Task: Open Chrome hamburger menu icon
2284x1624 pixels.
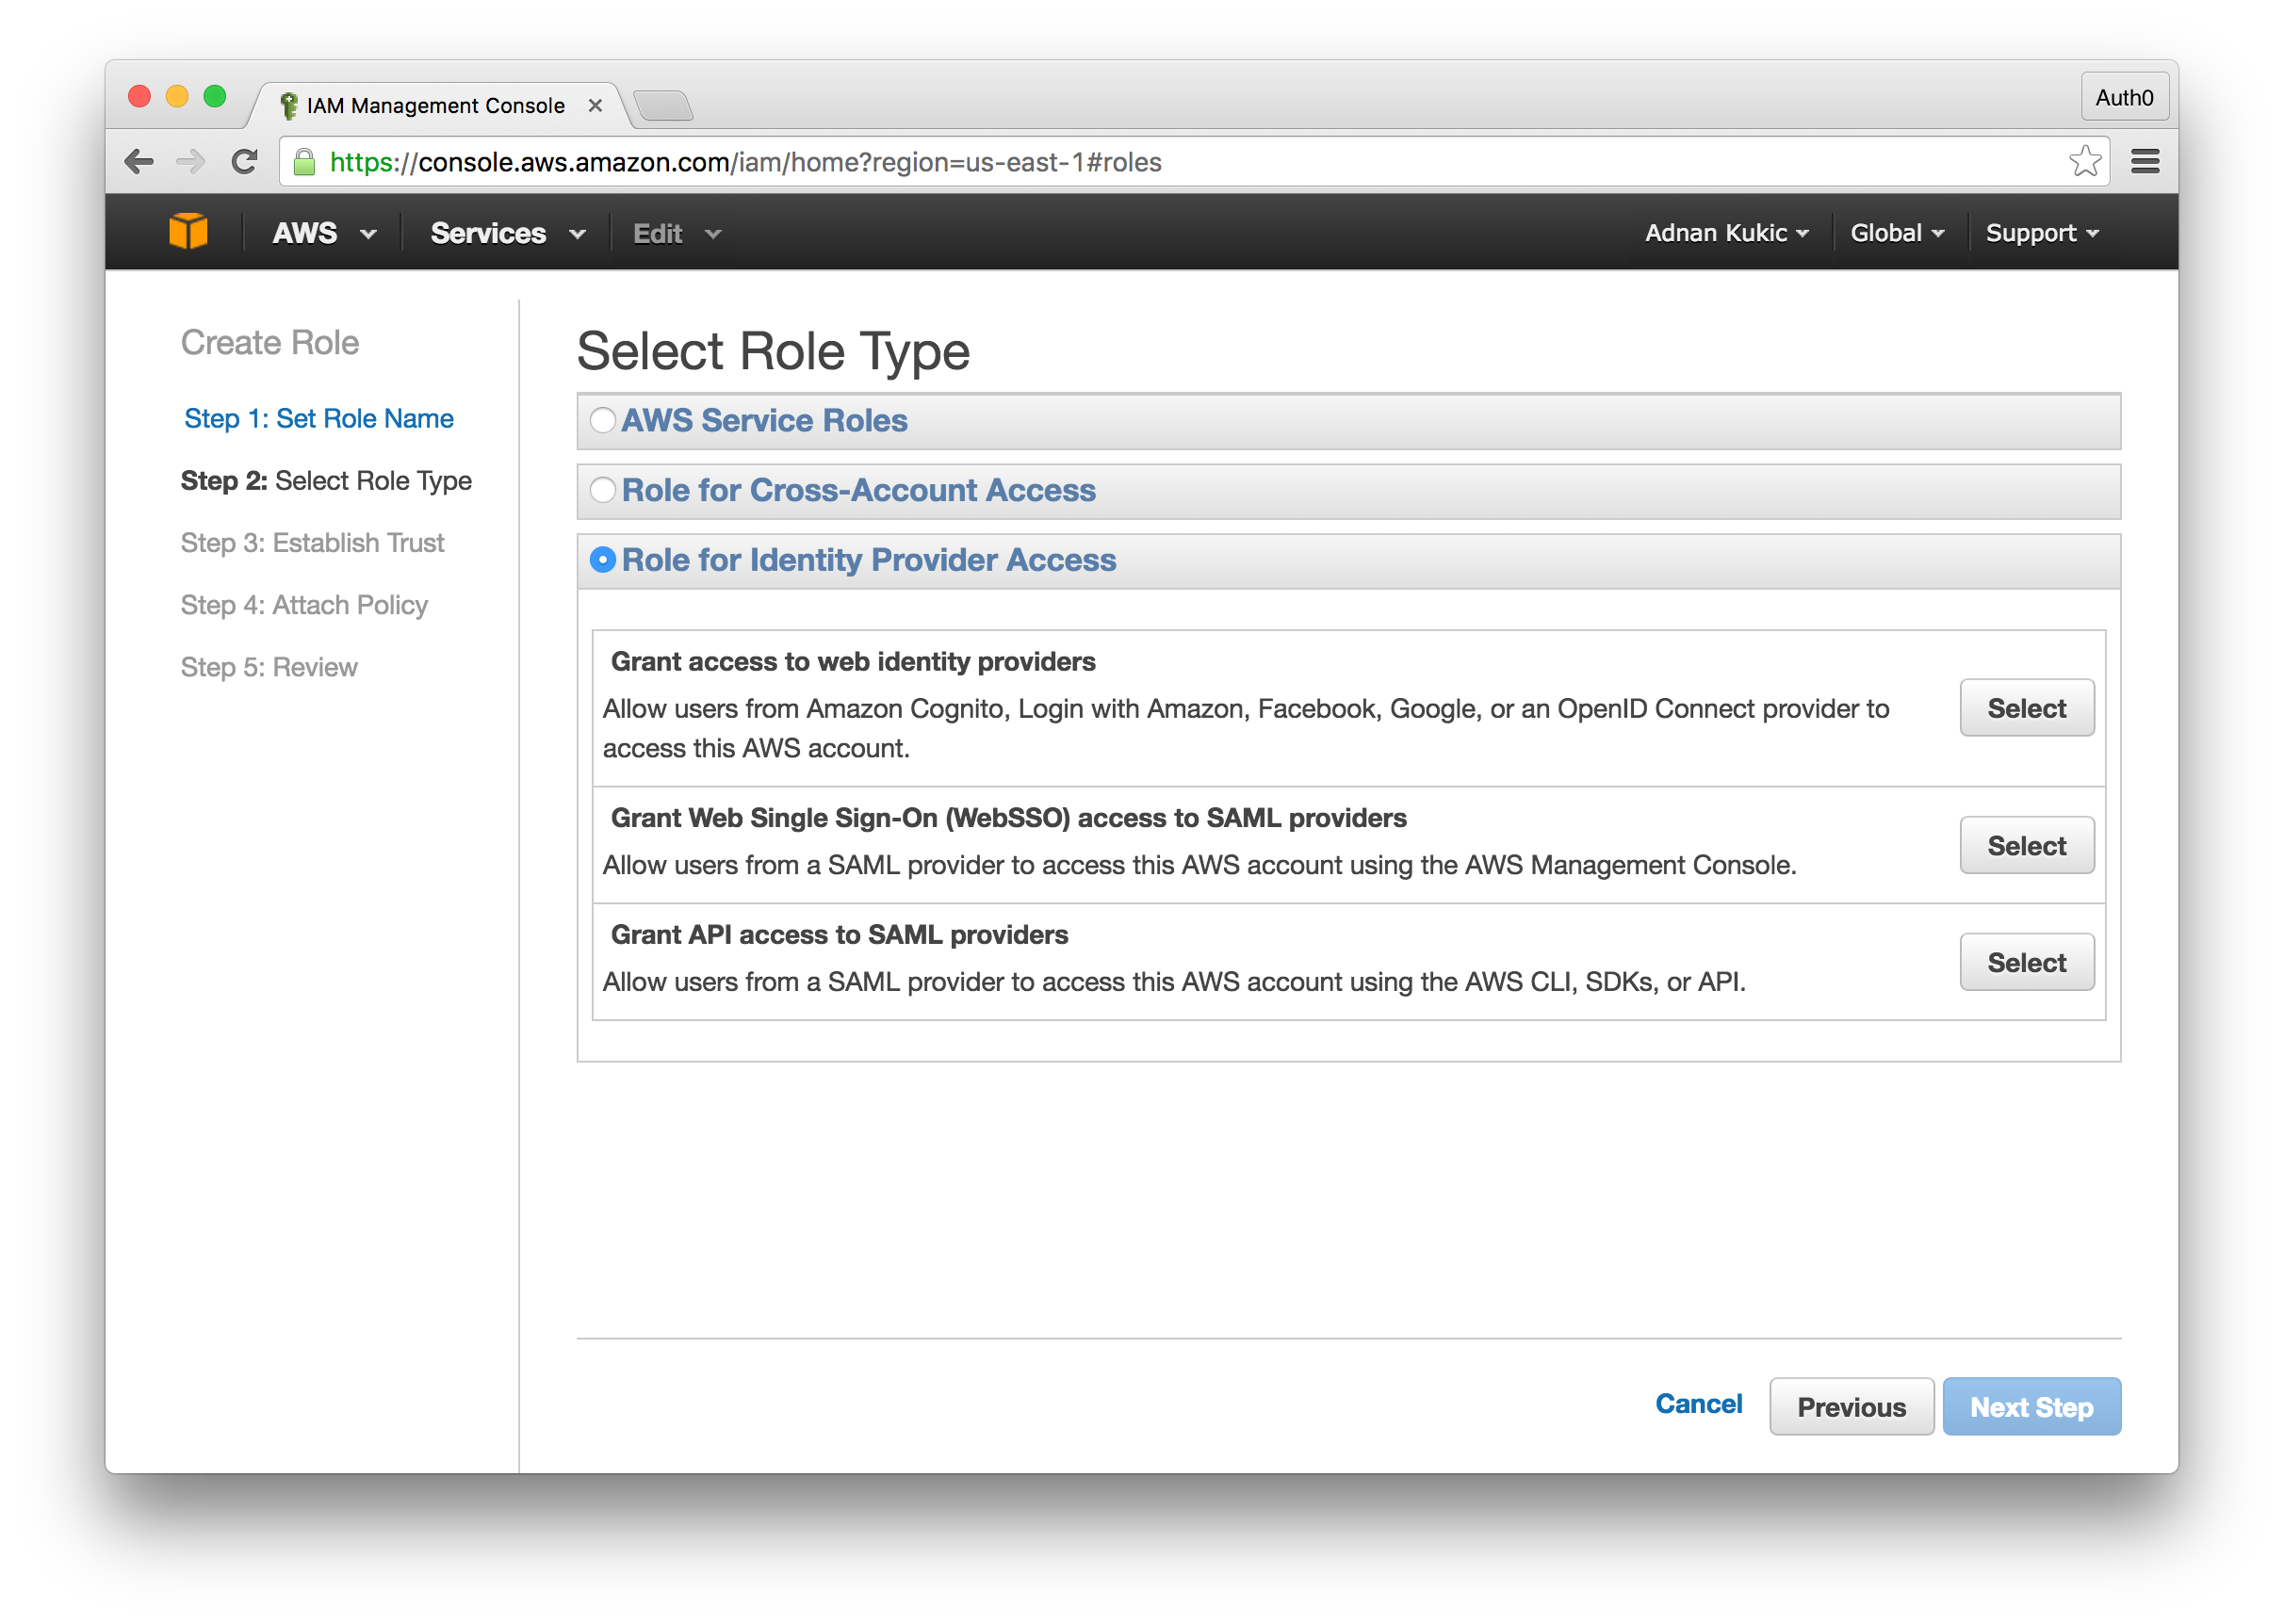Action: pyautogui.click(x=2144, y=162)
